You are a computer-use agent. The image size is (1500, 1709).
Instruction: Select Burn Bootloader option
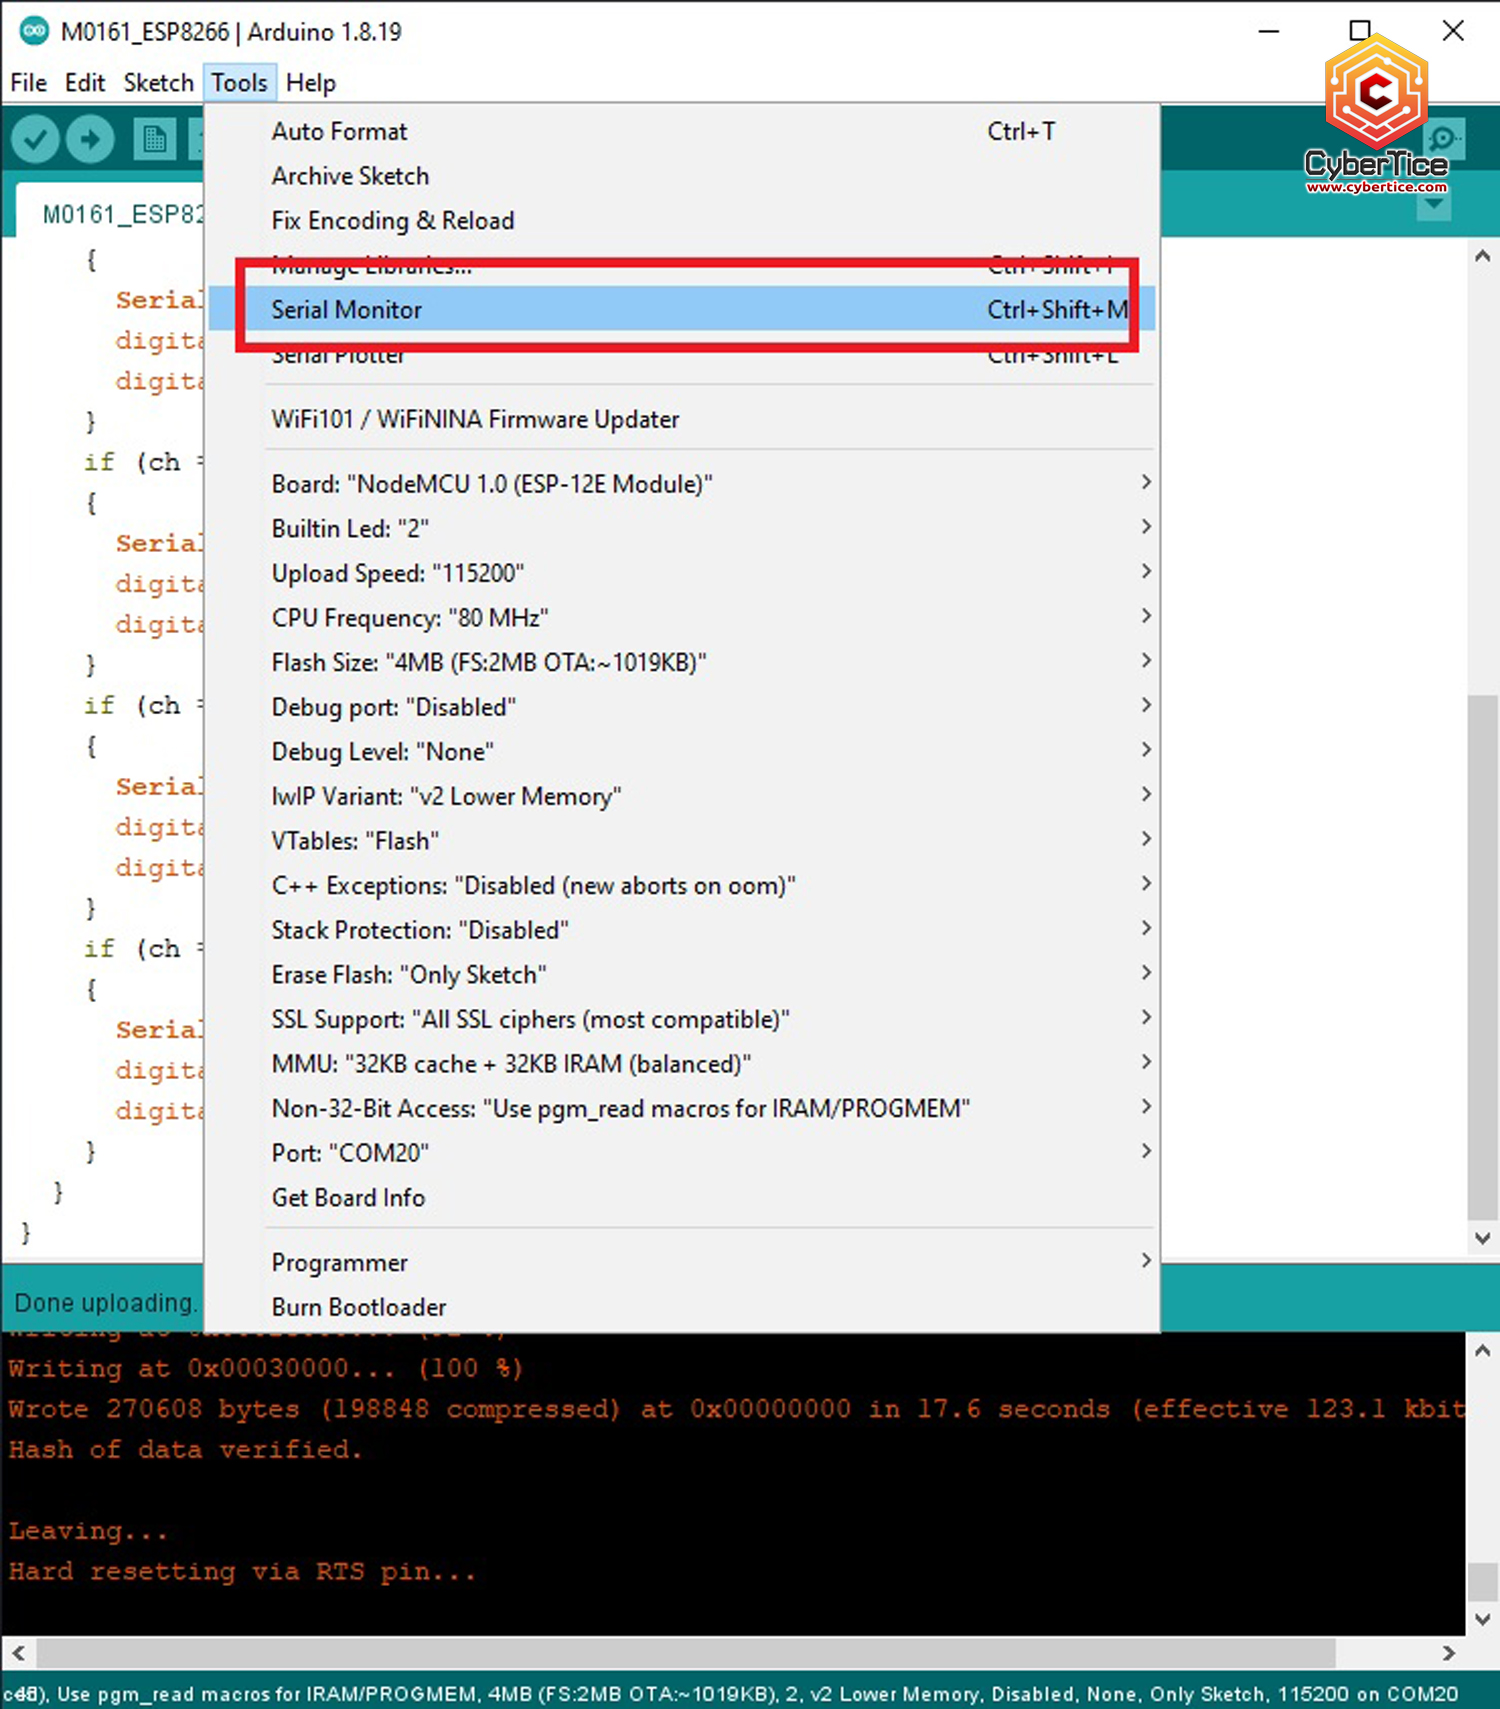(x=359, y=1307)
